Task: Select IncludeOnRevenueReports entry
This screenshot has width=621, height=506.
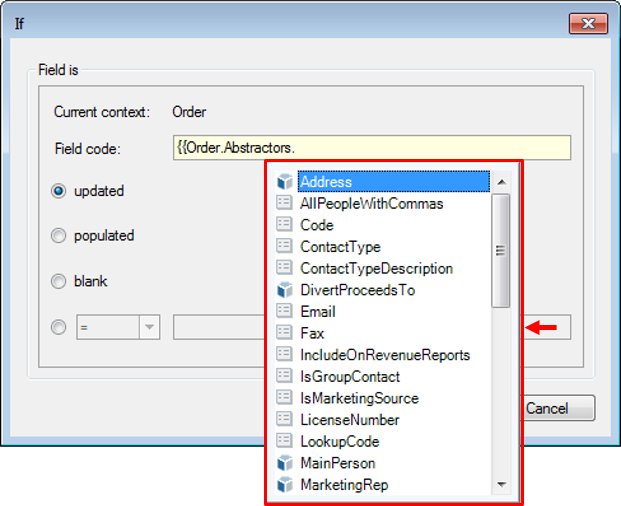Action: point(385,355)
